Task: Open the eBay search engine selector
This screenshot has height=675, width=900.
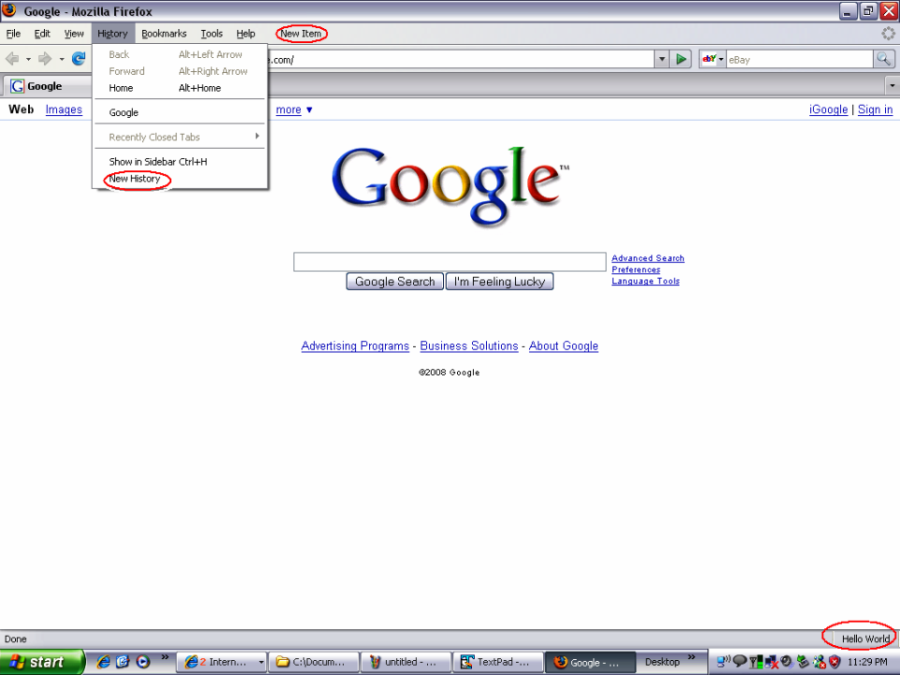Action: (713, 59)
